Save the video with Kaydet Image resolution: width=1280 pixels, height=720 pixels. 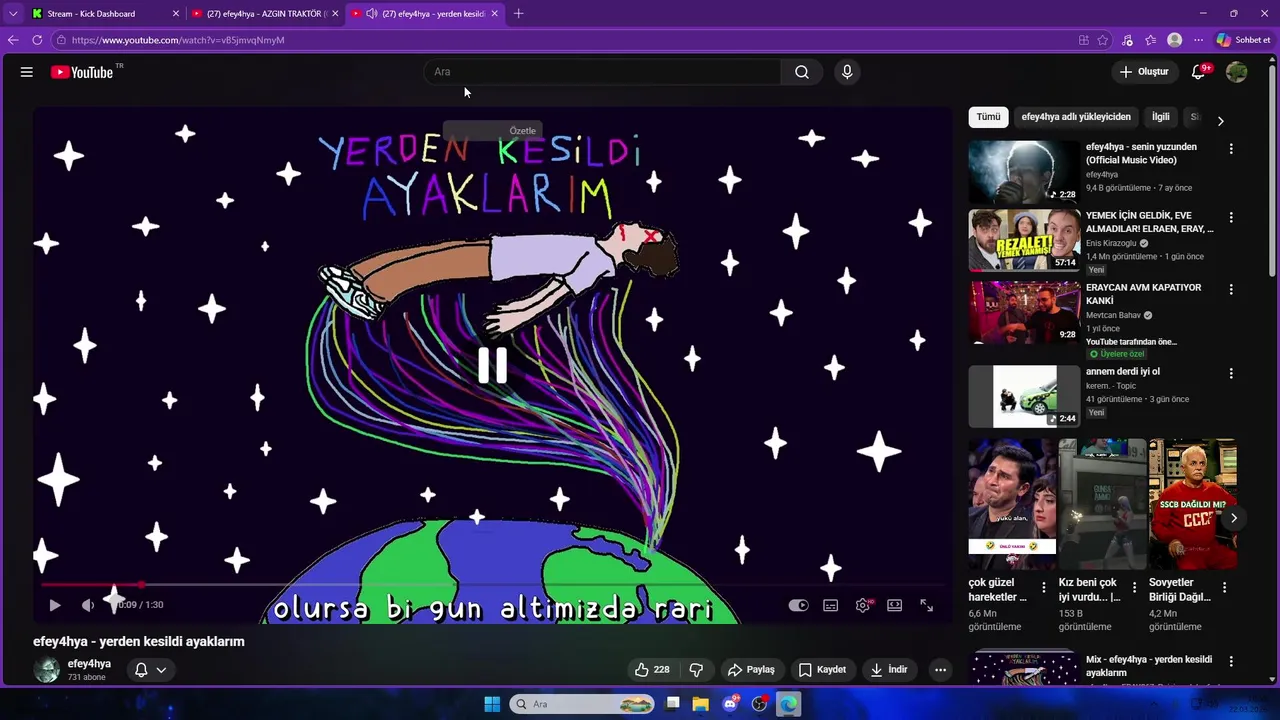coord(822,670)
